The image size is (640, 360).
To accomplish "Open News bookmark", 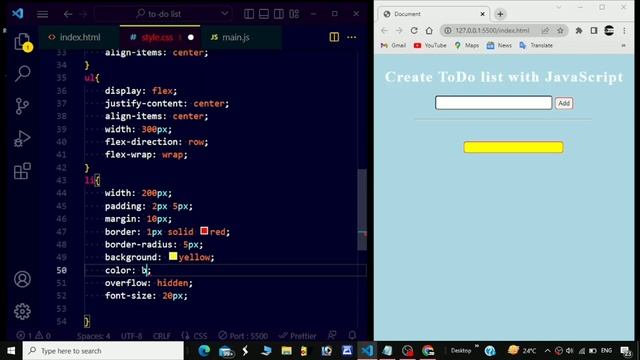I will click(499, 45).
